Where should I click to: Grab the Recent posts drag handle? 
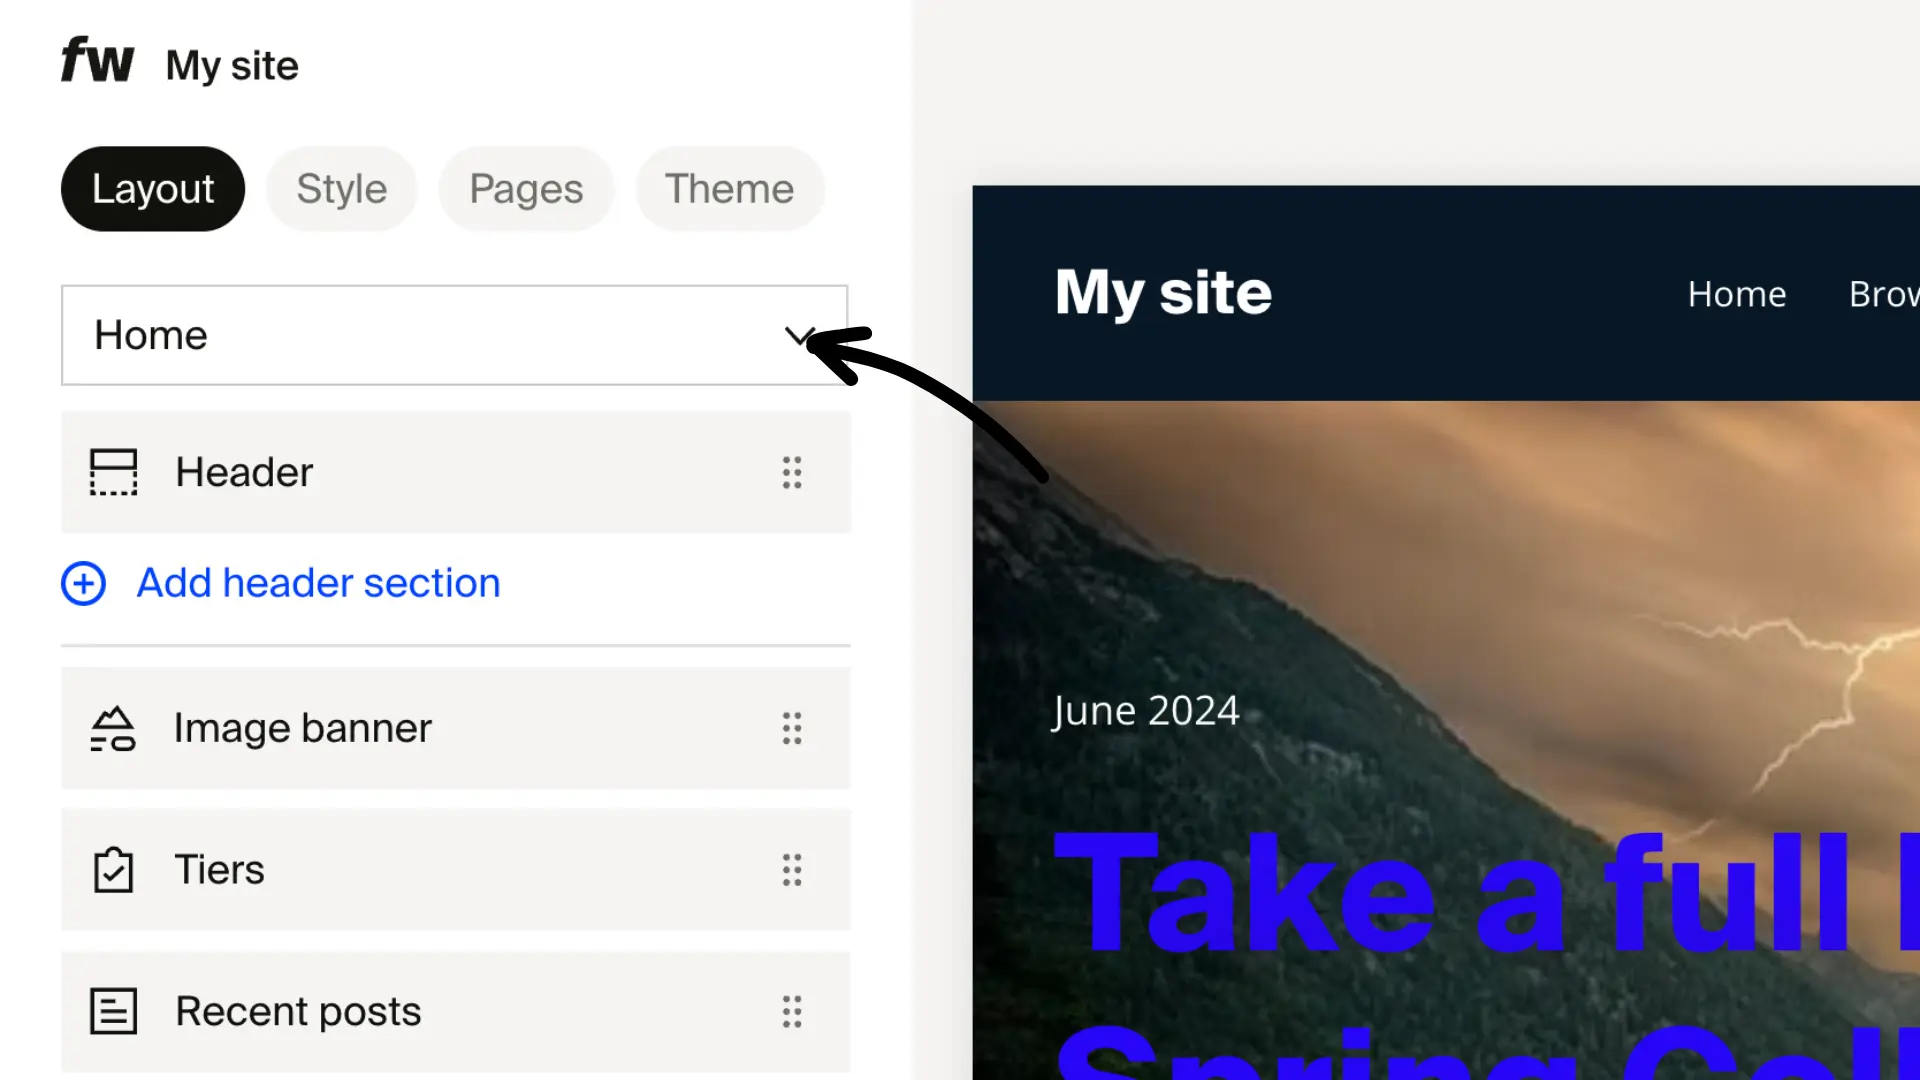click(791, 1012)
